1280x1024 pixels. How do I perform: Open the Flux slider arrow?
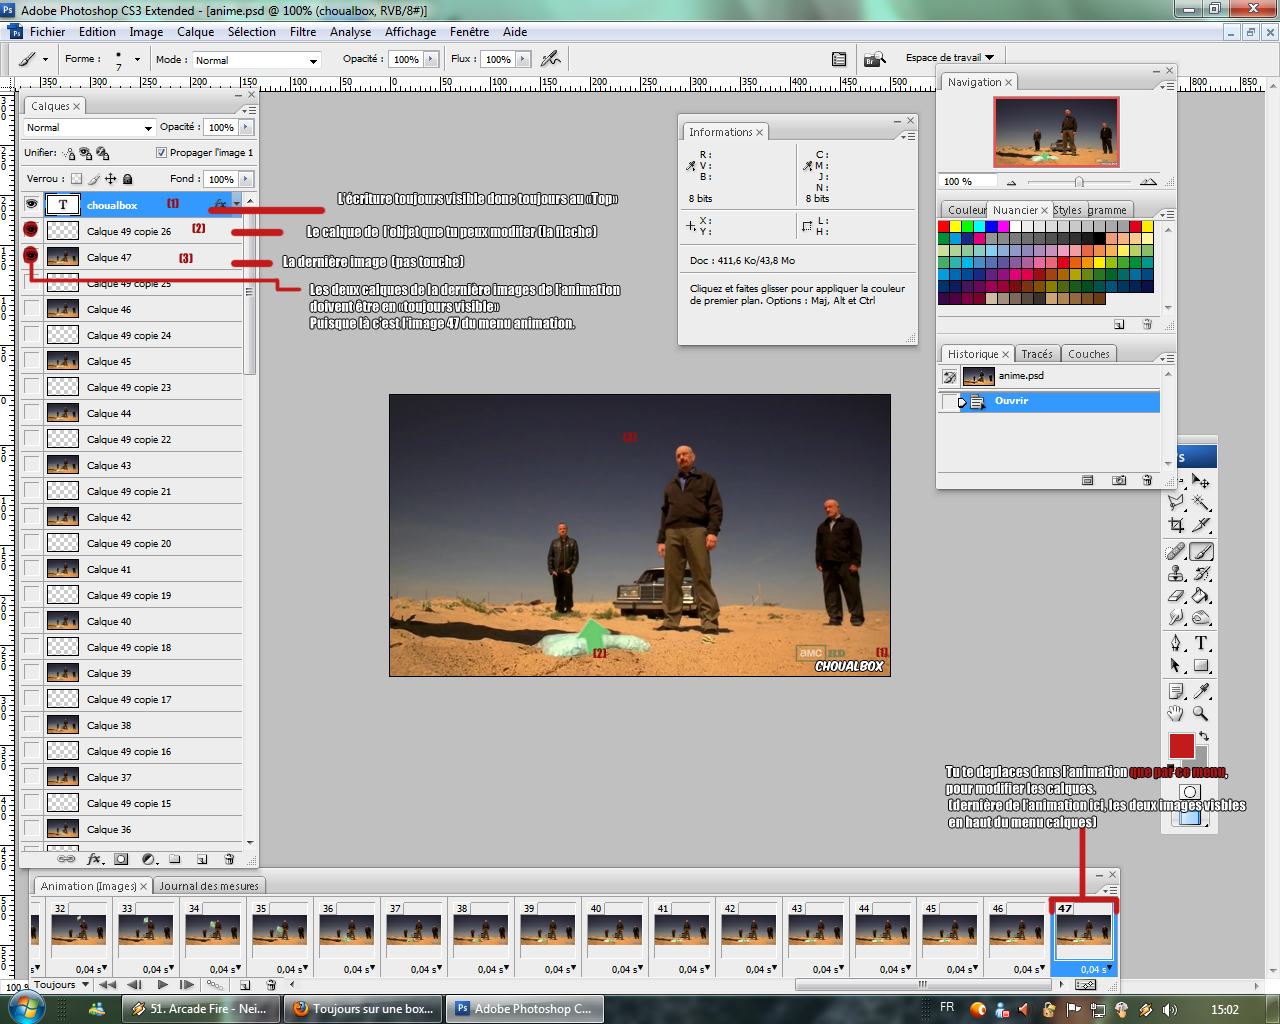[x=524, y=59]
